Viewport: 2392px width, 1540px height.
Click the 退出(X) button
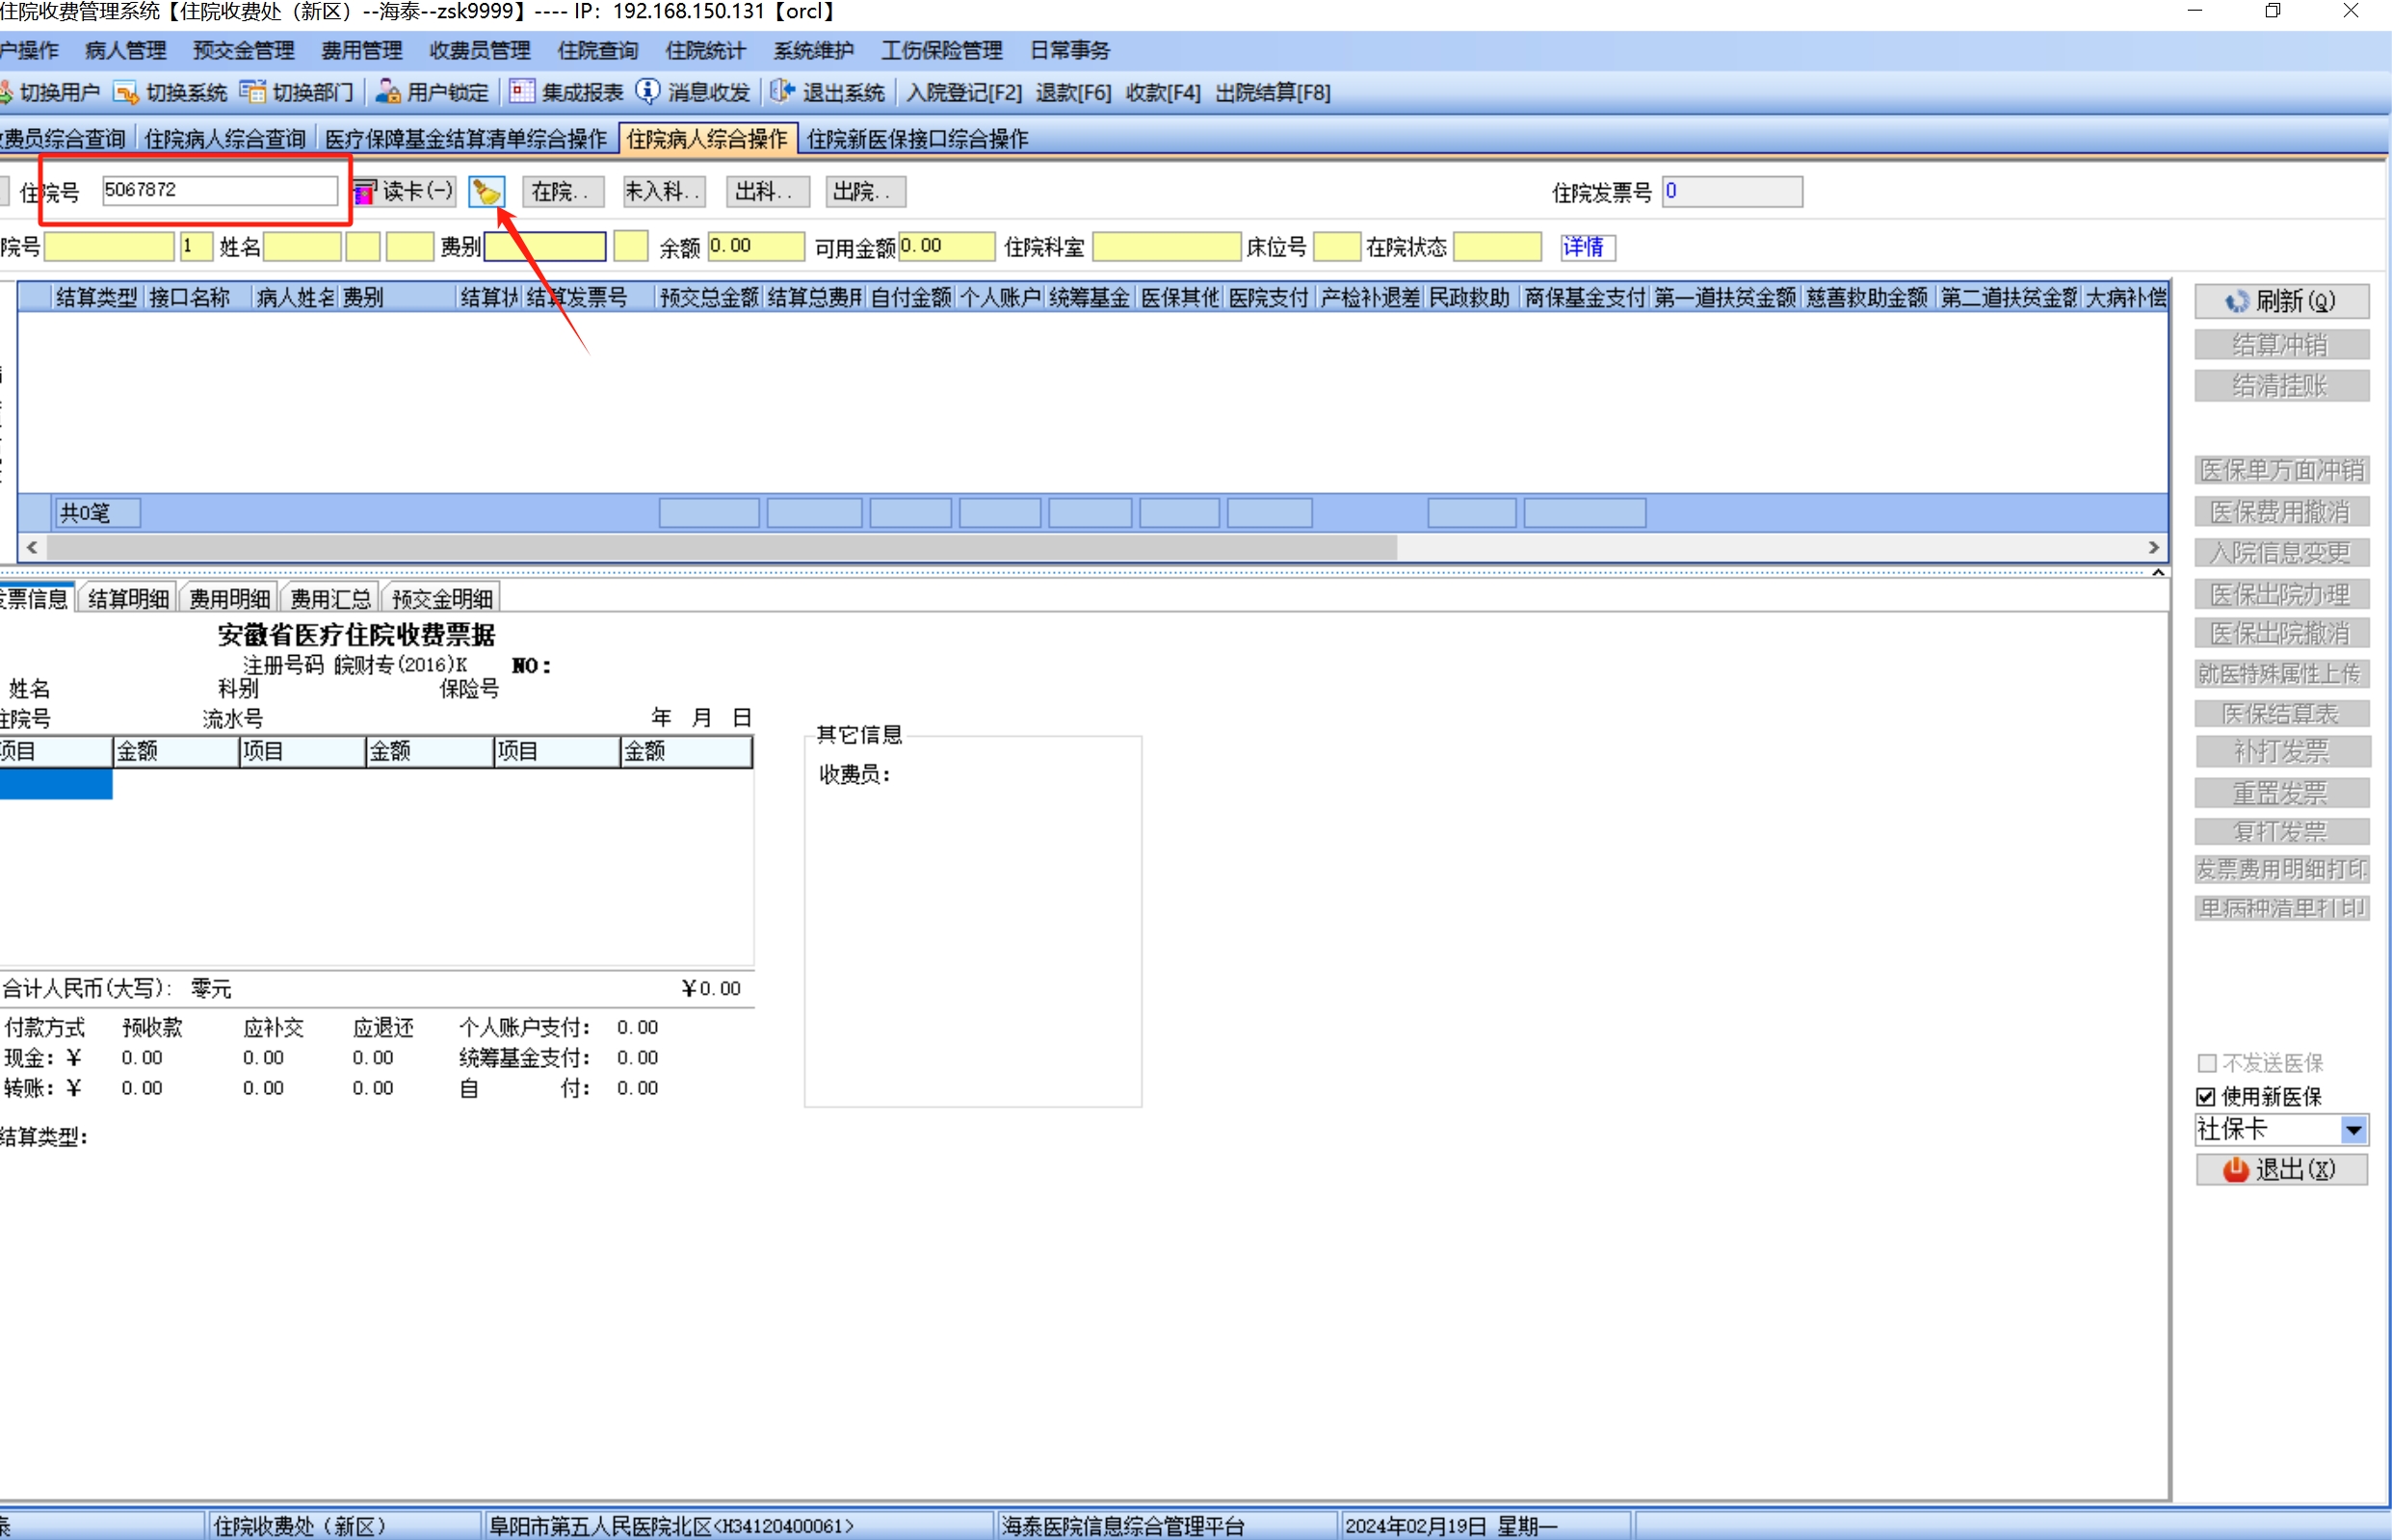2281,1169
